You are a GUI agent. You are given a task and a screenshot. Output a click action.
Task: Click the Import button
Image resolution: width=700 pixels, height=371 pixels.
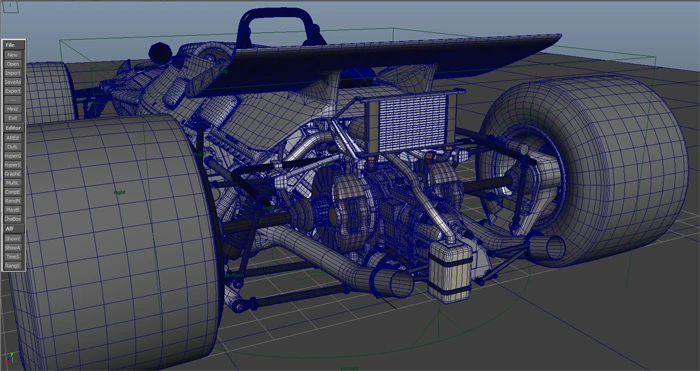[x=12, y=73]
